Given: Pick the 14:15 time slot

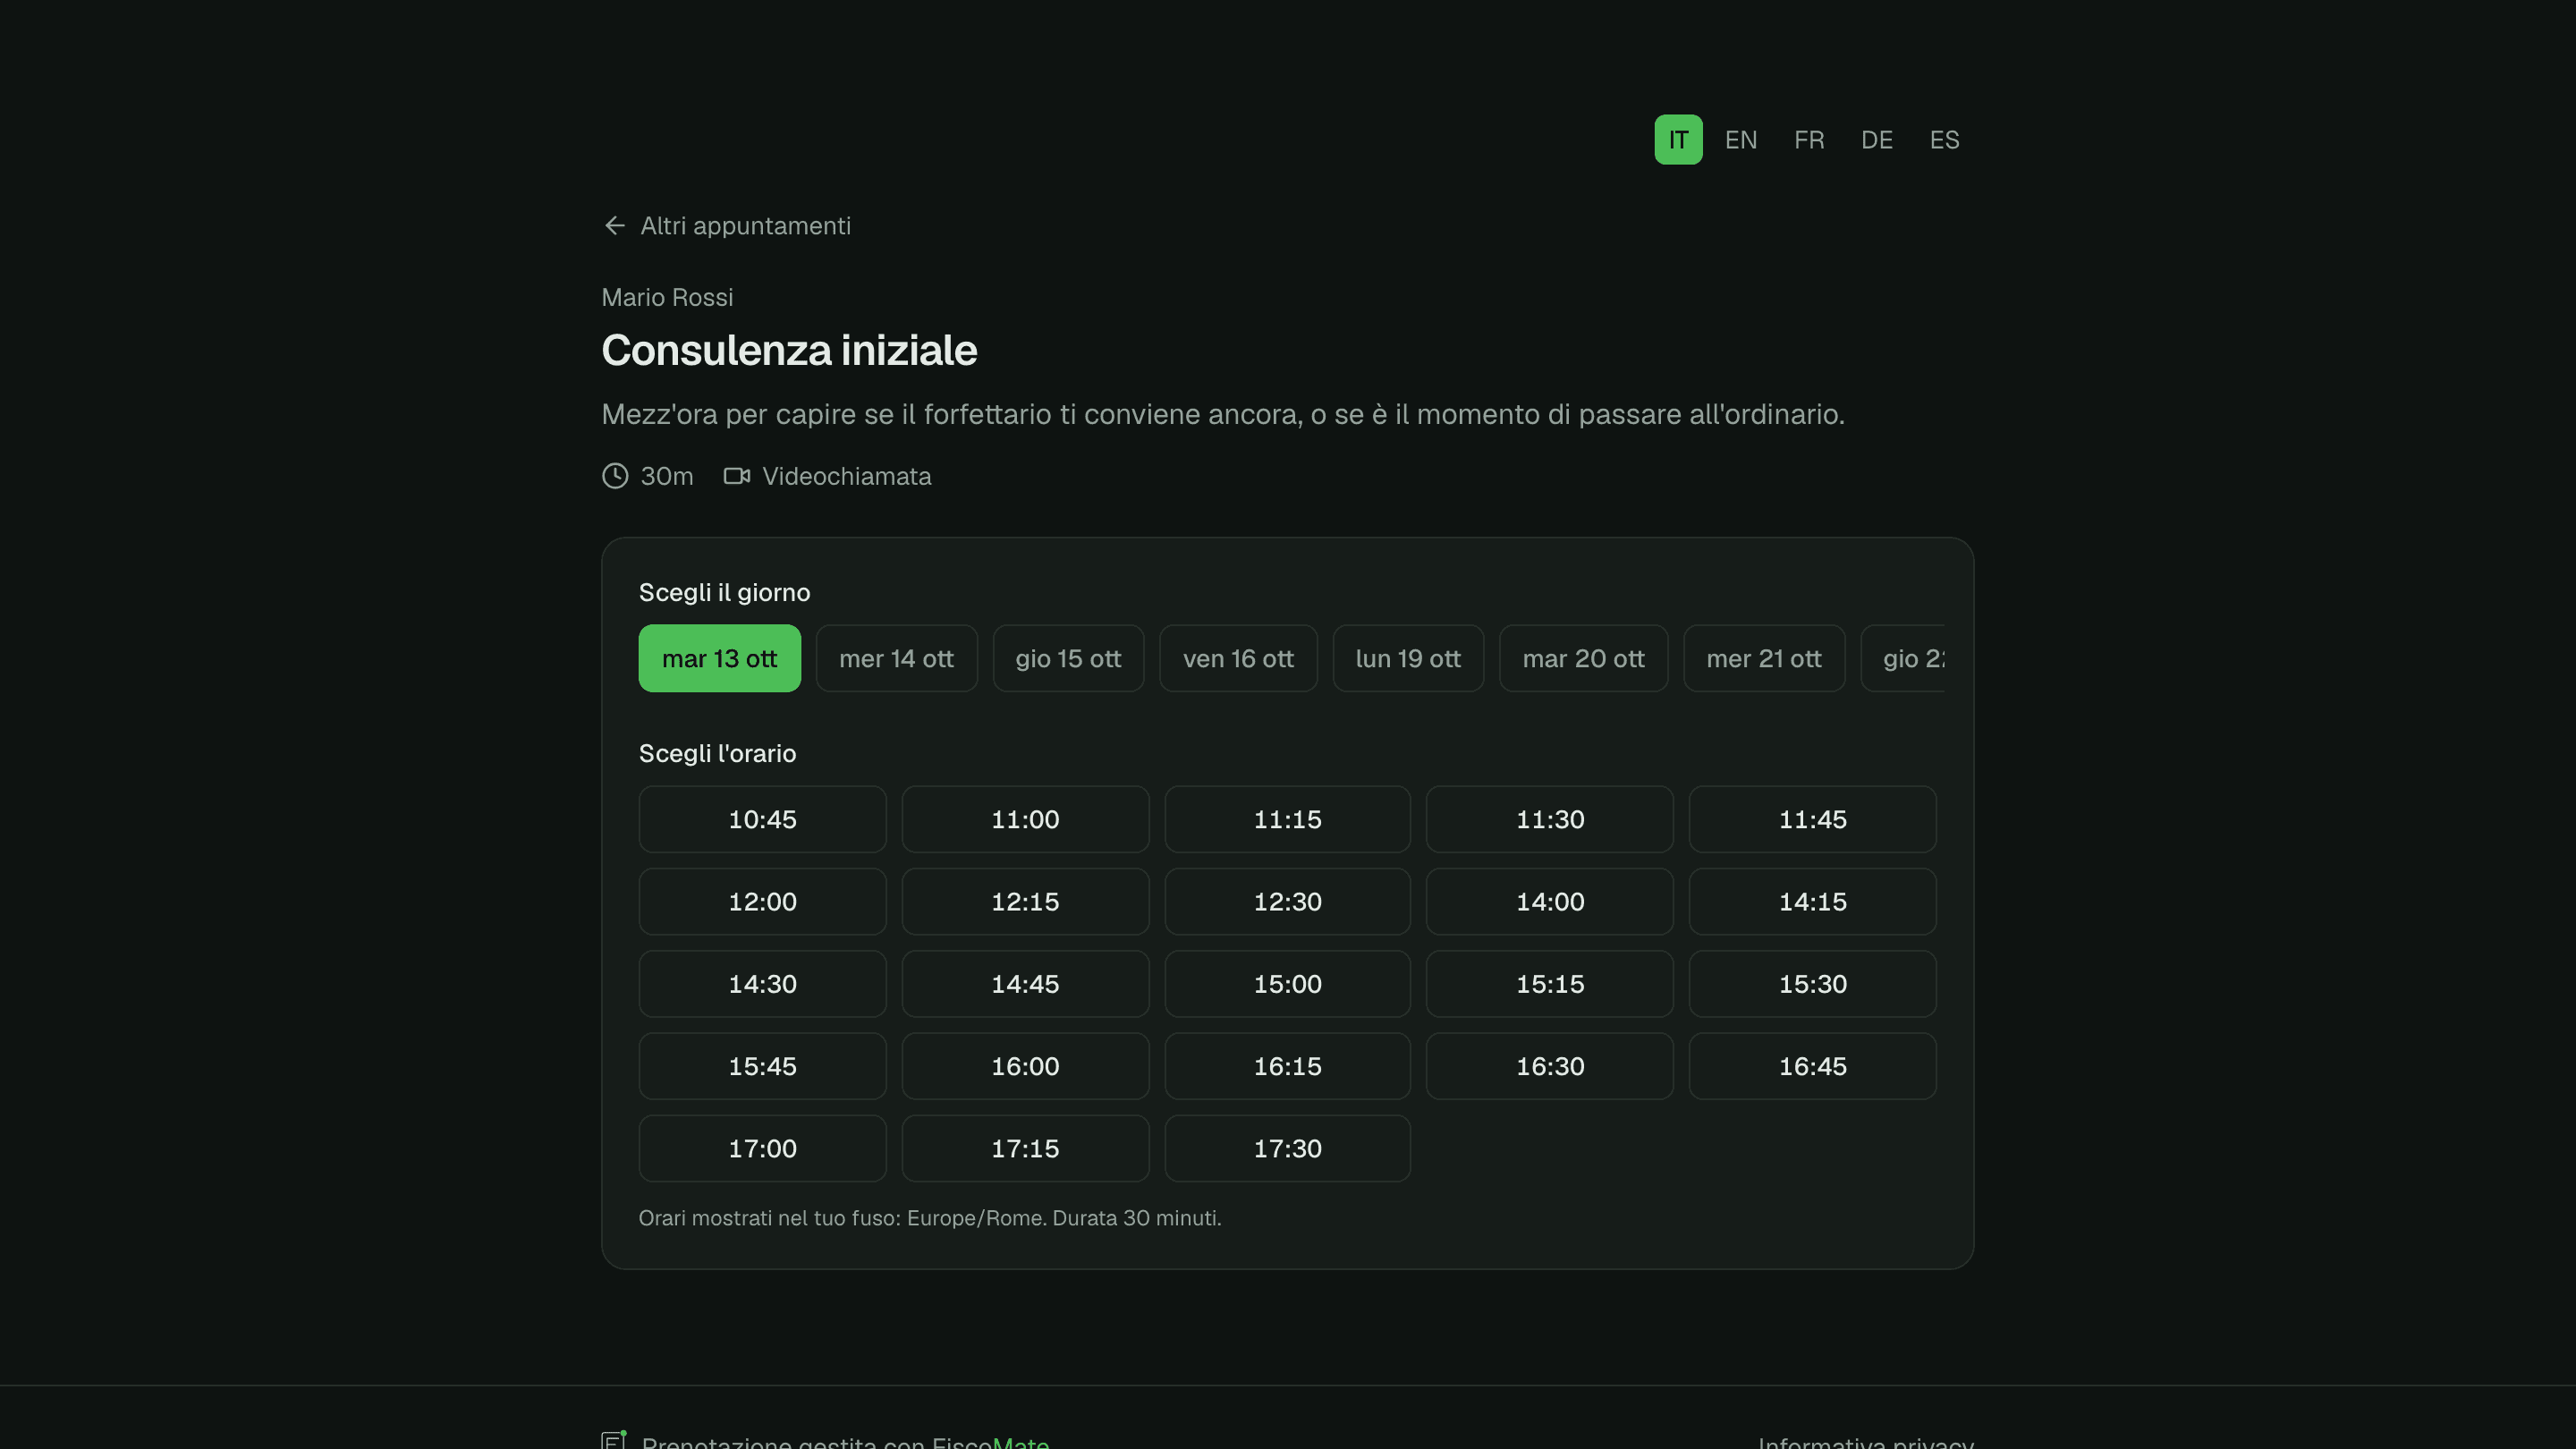Looking at the screenshot, I should 1813,901.
